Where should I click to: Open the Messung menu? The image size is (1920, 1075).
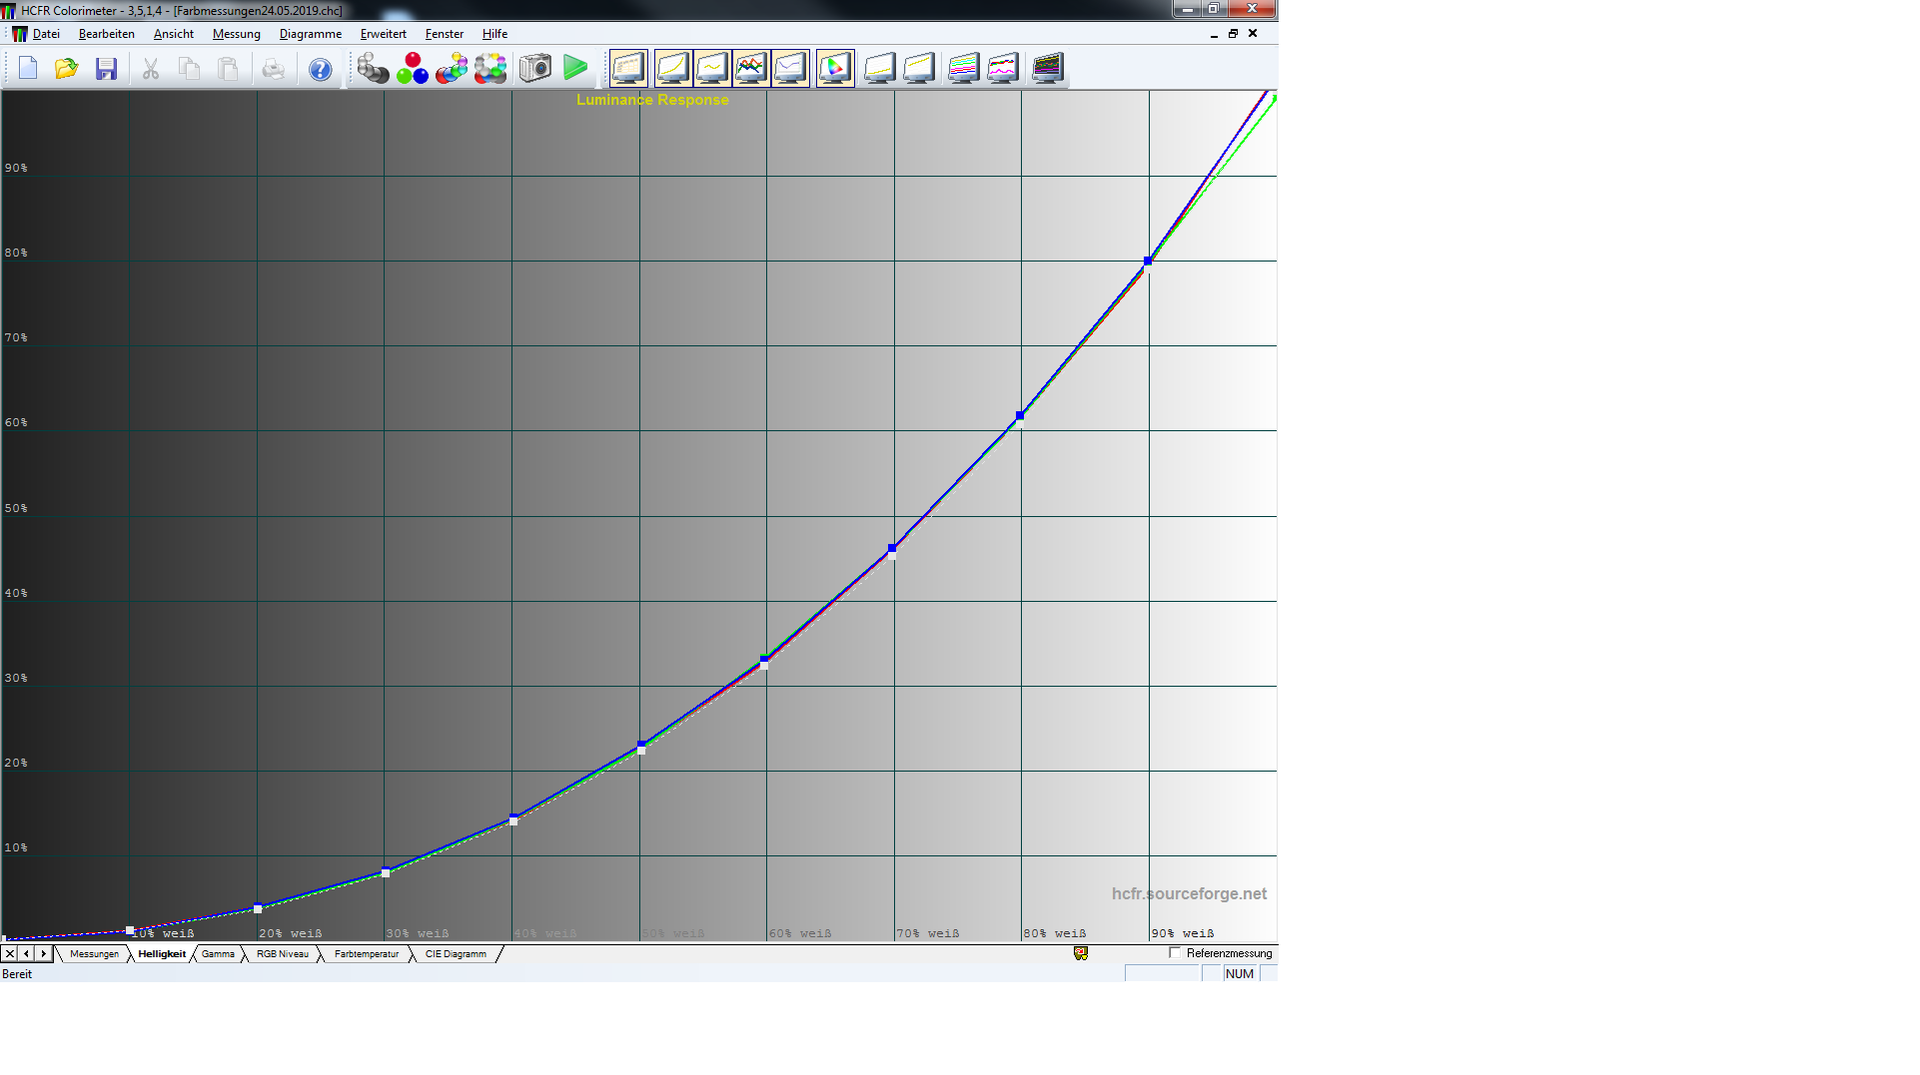(x=236, y=34)
